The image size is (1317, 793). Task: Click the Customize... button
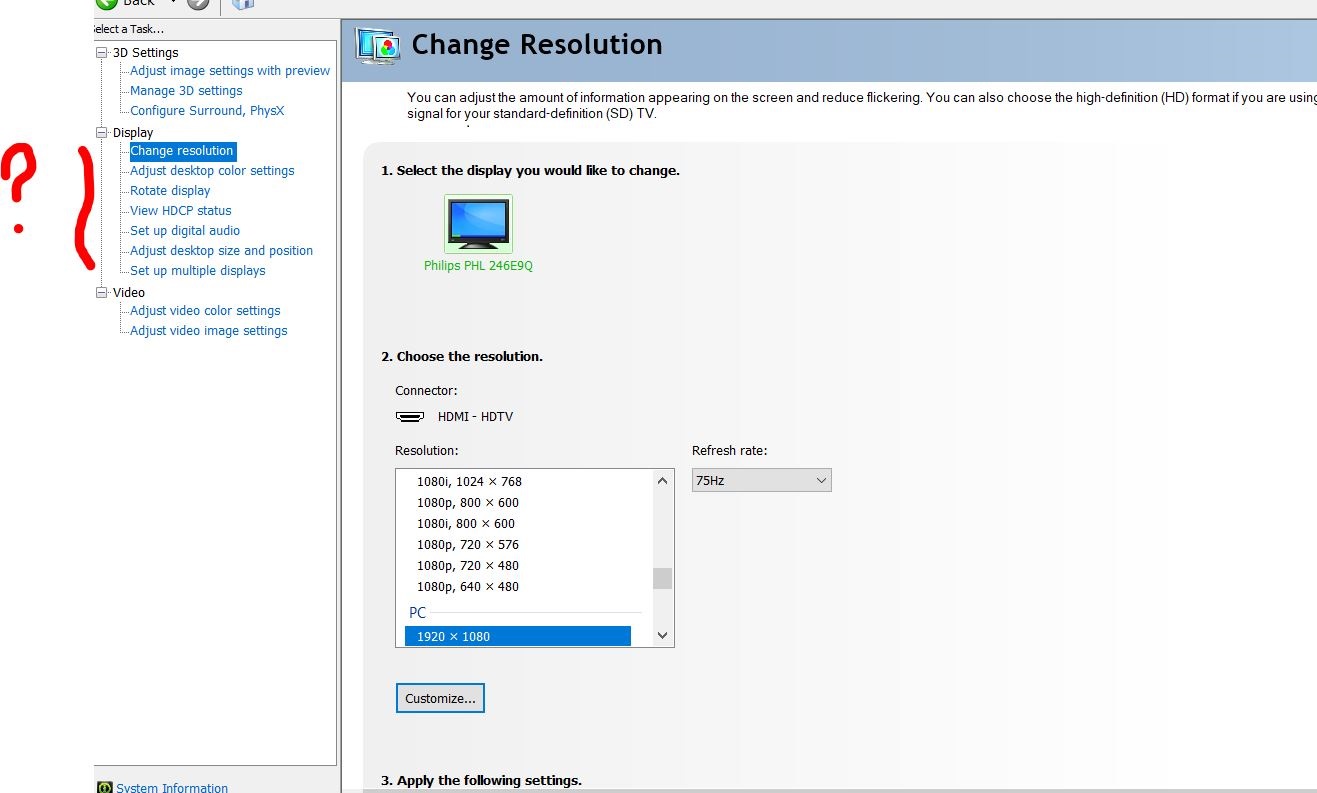(x=440, y=698)
